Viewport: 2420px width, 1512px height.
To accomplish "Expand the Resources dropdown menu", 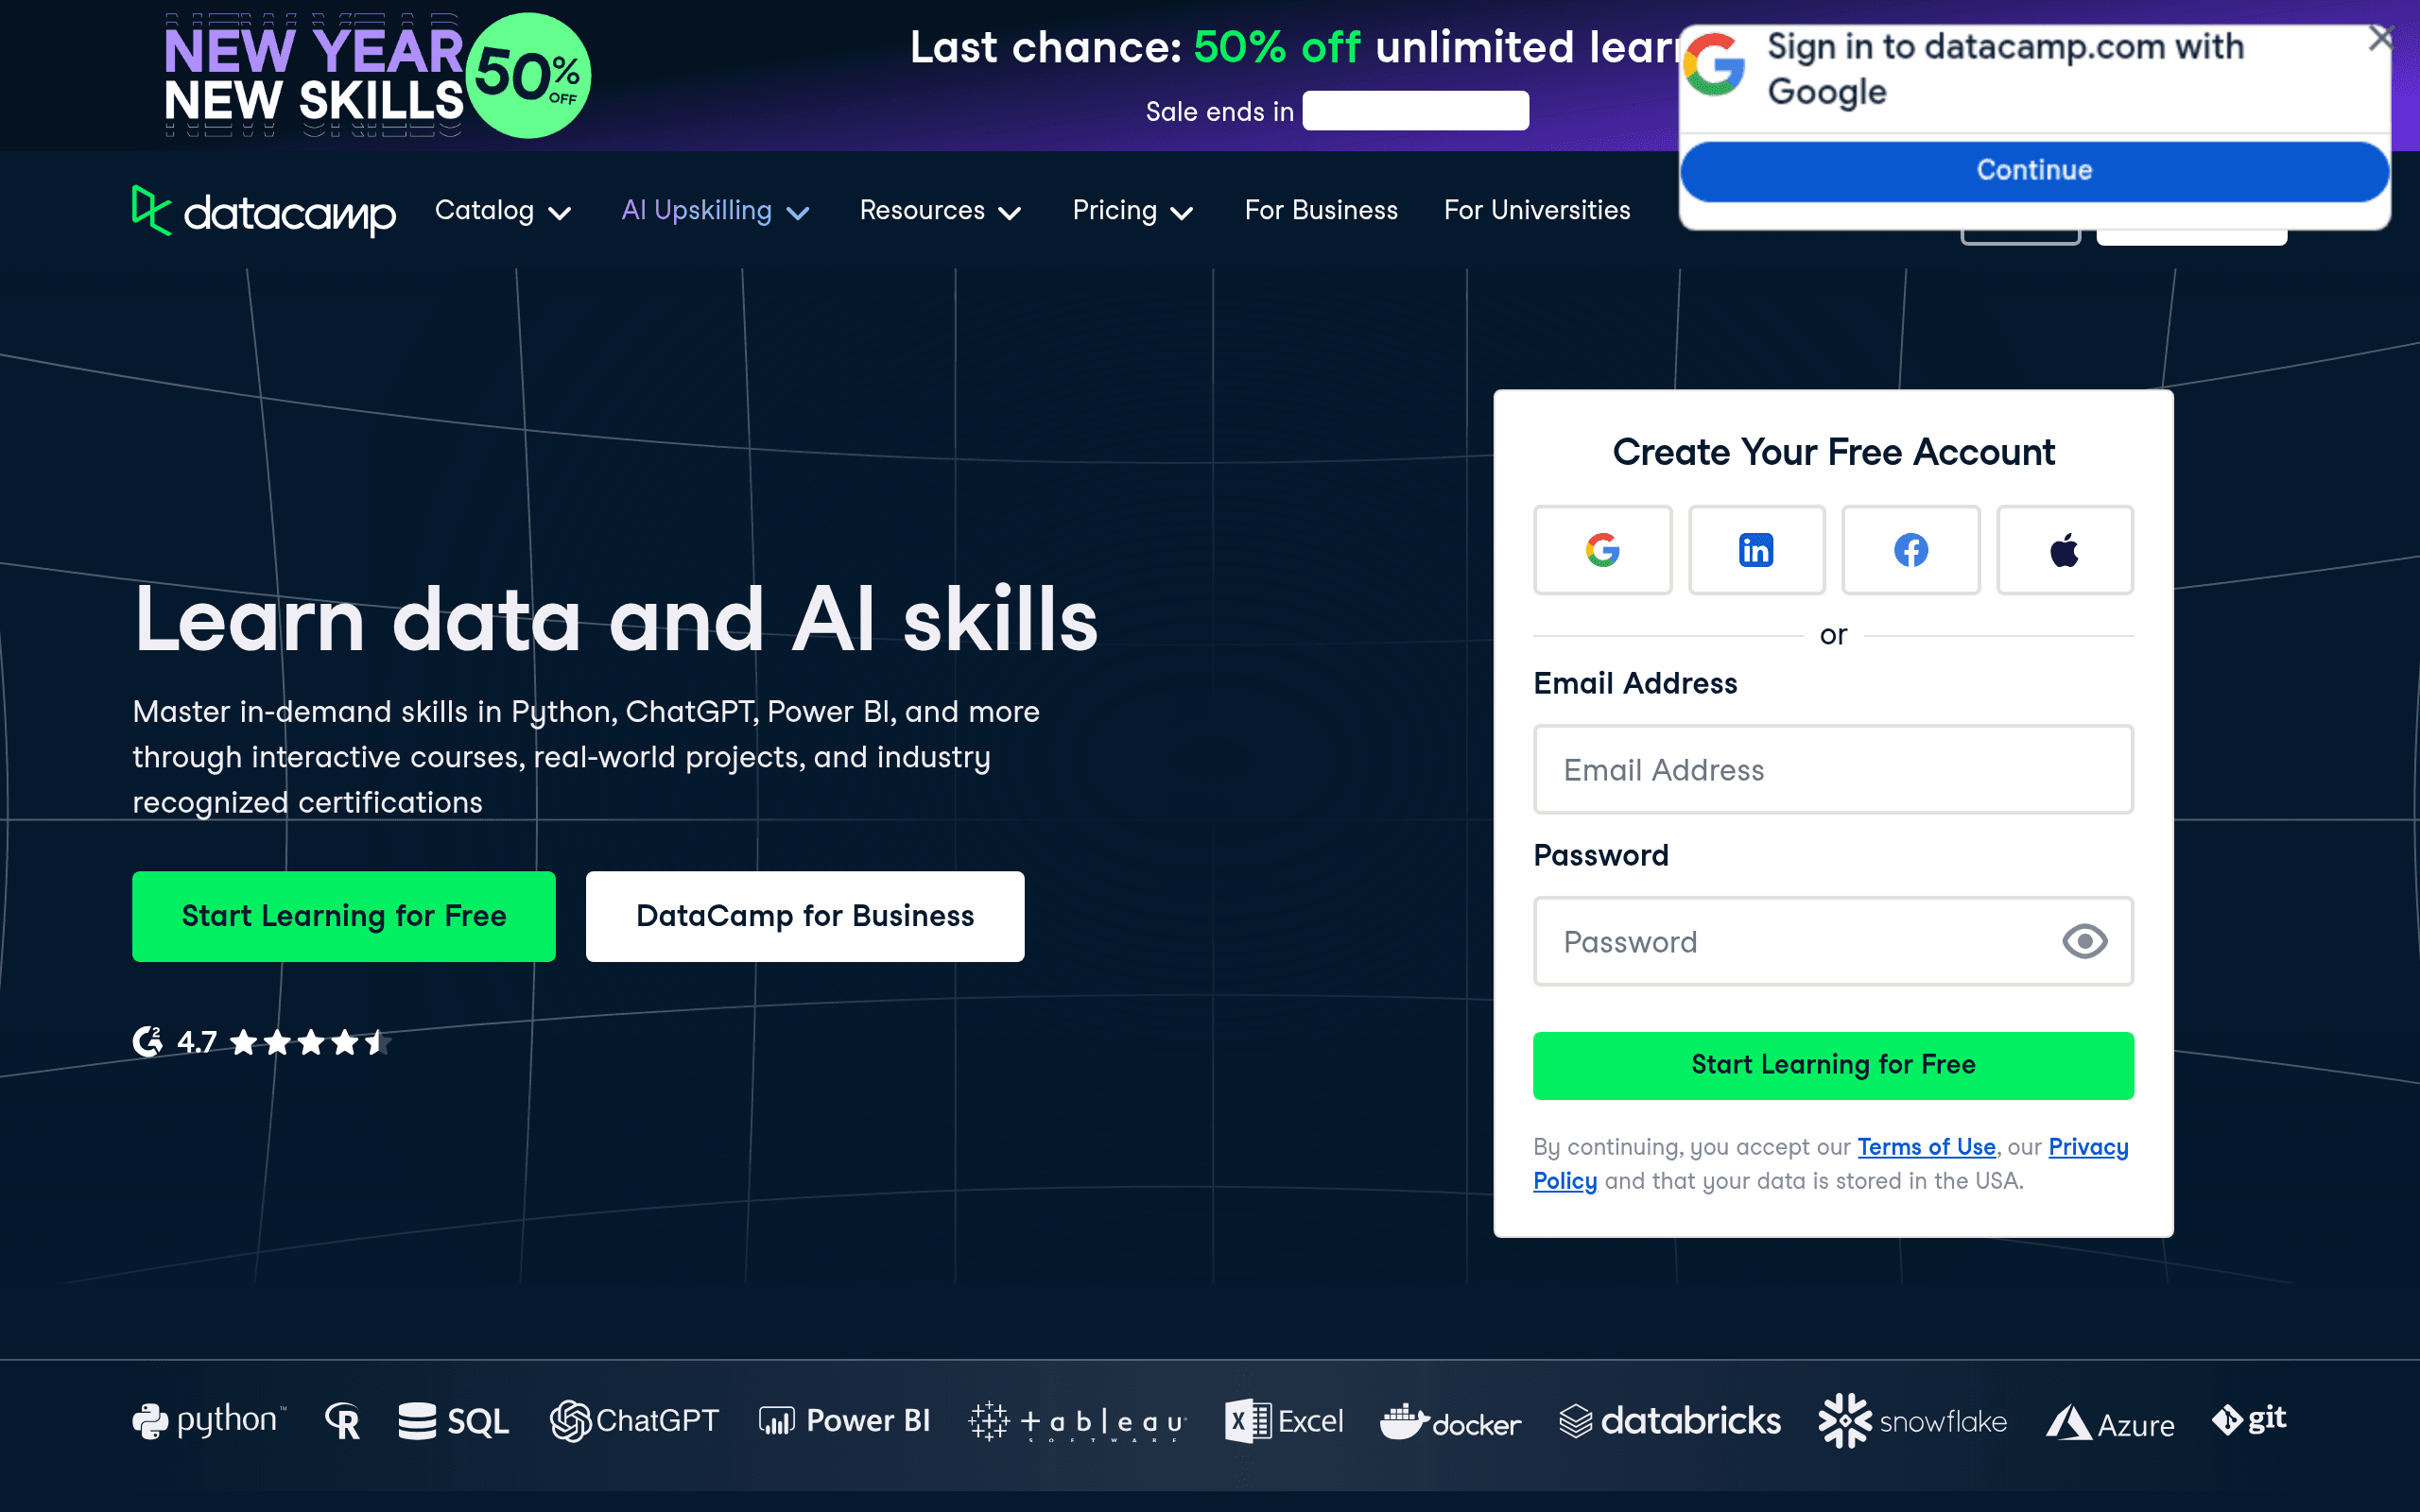I will [x=941, y=211].
